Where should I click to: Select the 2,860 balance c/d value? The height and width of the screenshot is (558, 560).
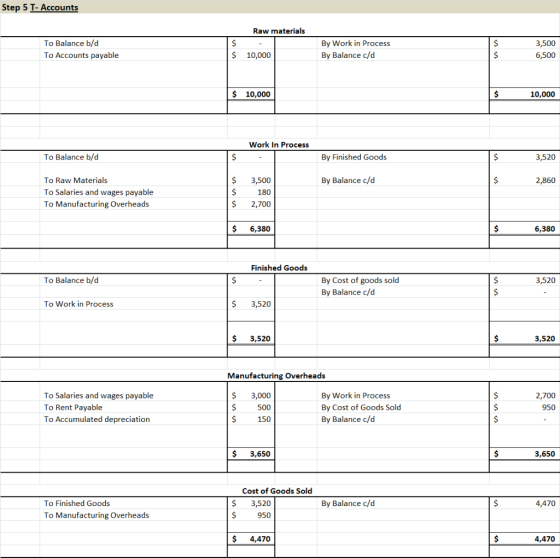pyautogui.click(x=545, y=180)
